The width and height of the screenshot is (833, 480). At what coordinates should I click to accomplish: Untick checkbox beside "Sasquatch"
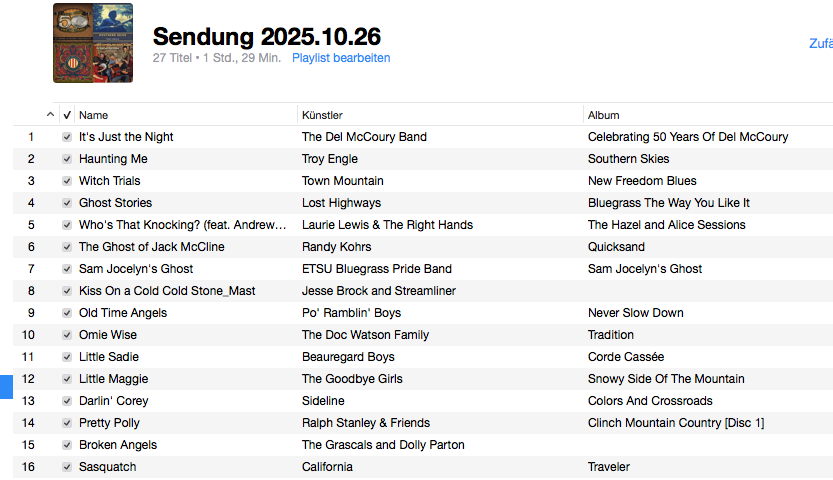coord(67,467)
